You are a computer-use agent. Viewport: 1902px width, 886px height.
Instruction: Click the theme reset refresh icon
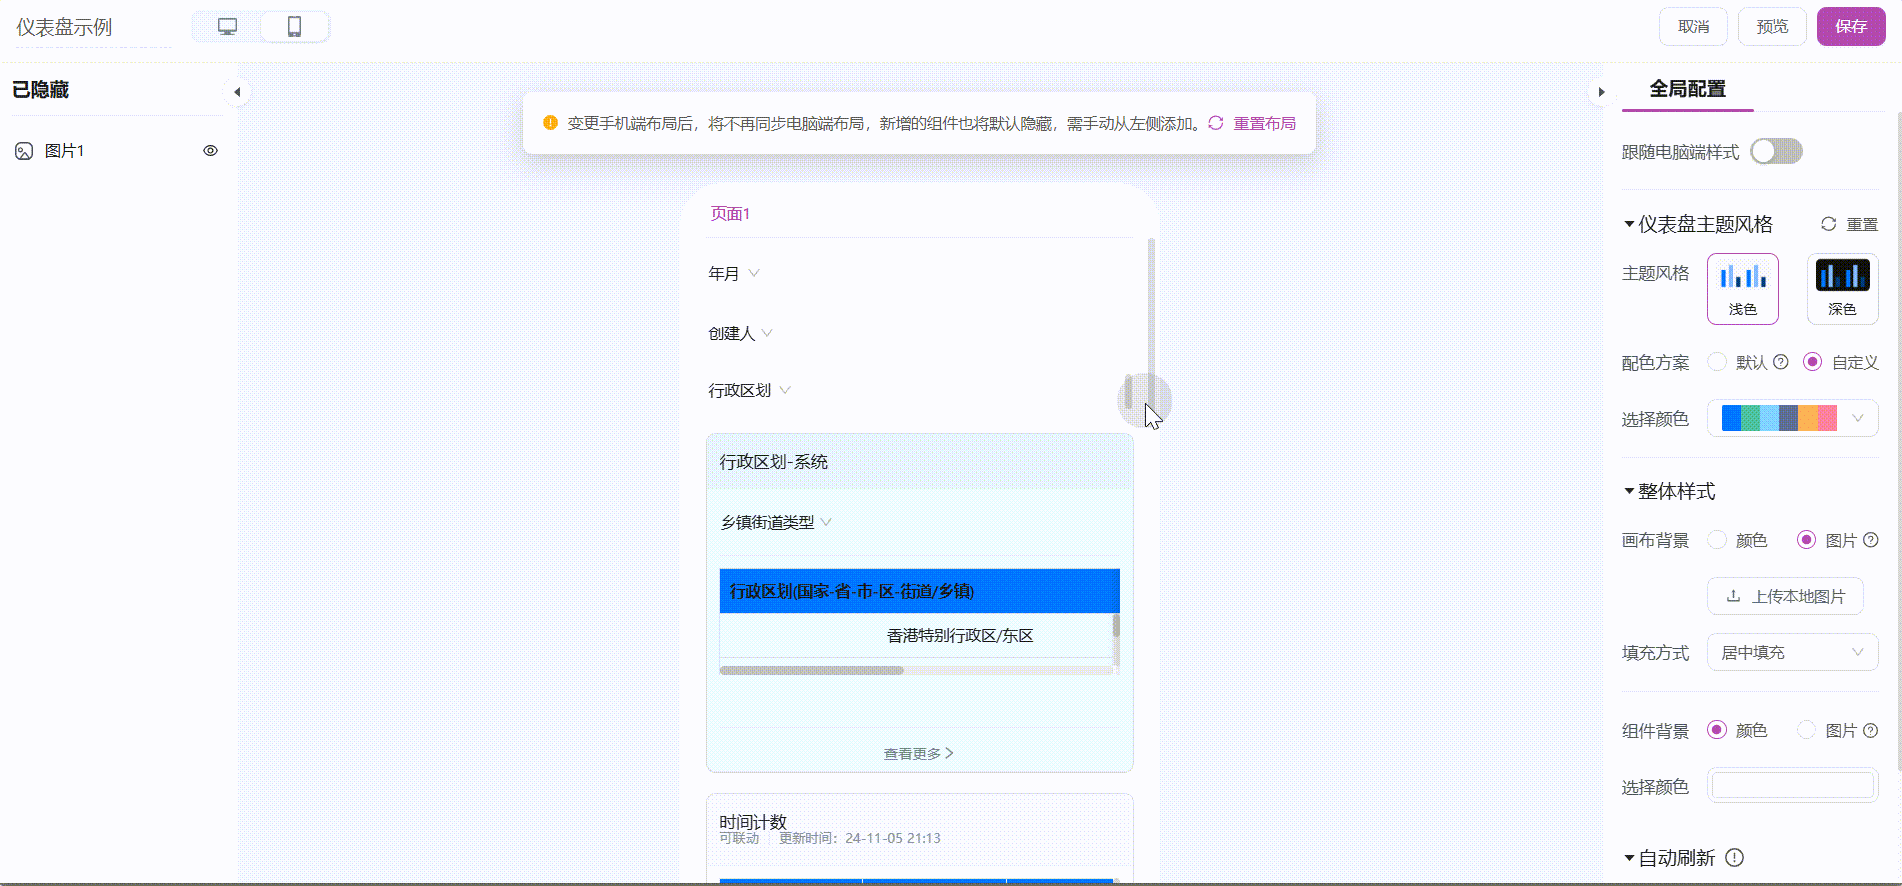pos(1828,224)
